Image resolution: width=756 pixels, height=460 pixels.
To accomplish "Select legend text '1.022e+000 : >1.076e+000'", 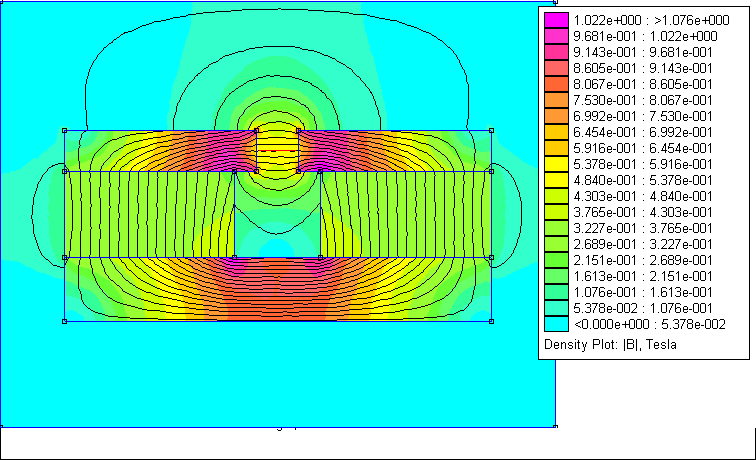I will click(x=651, y=20).
